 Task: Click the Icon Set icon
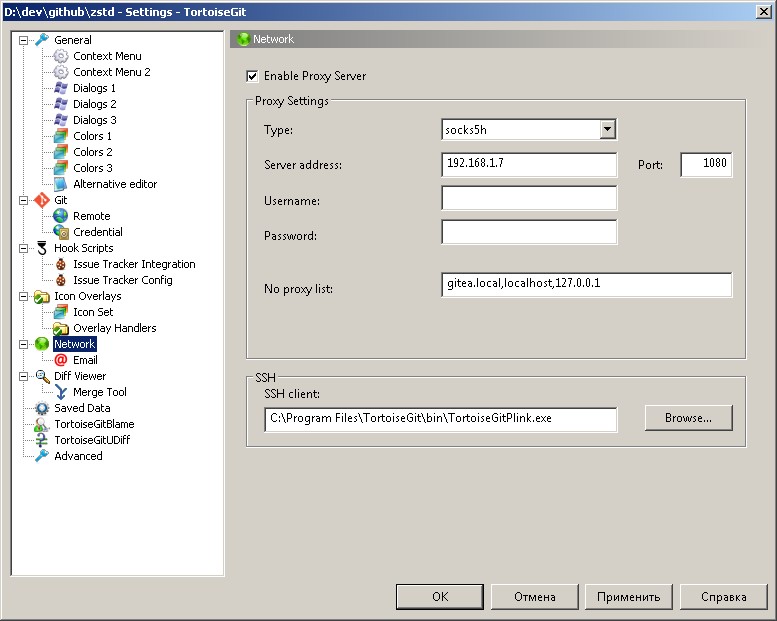point(60,312)
